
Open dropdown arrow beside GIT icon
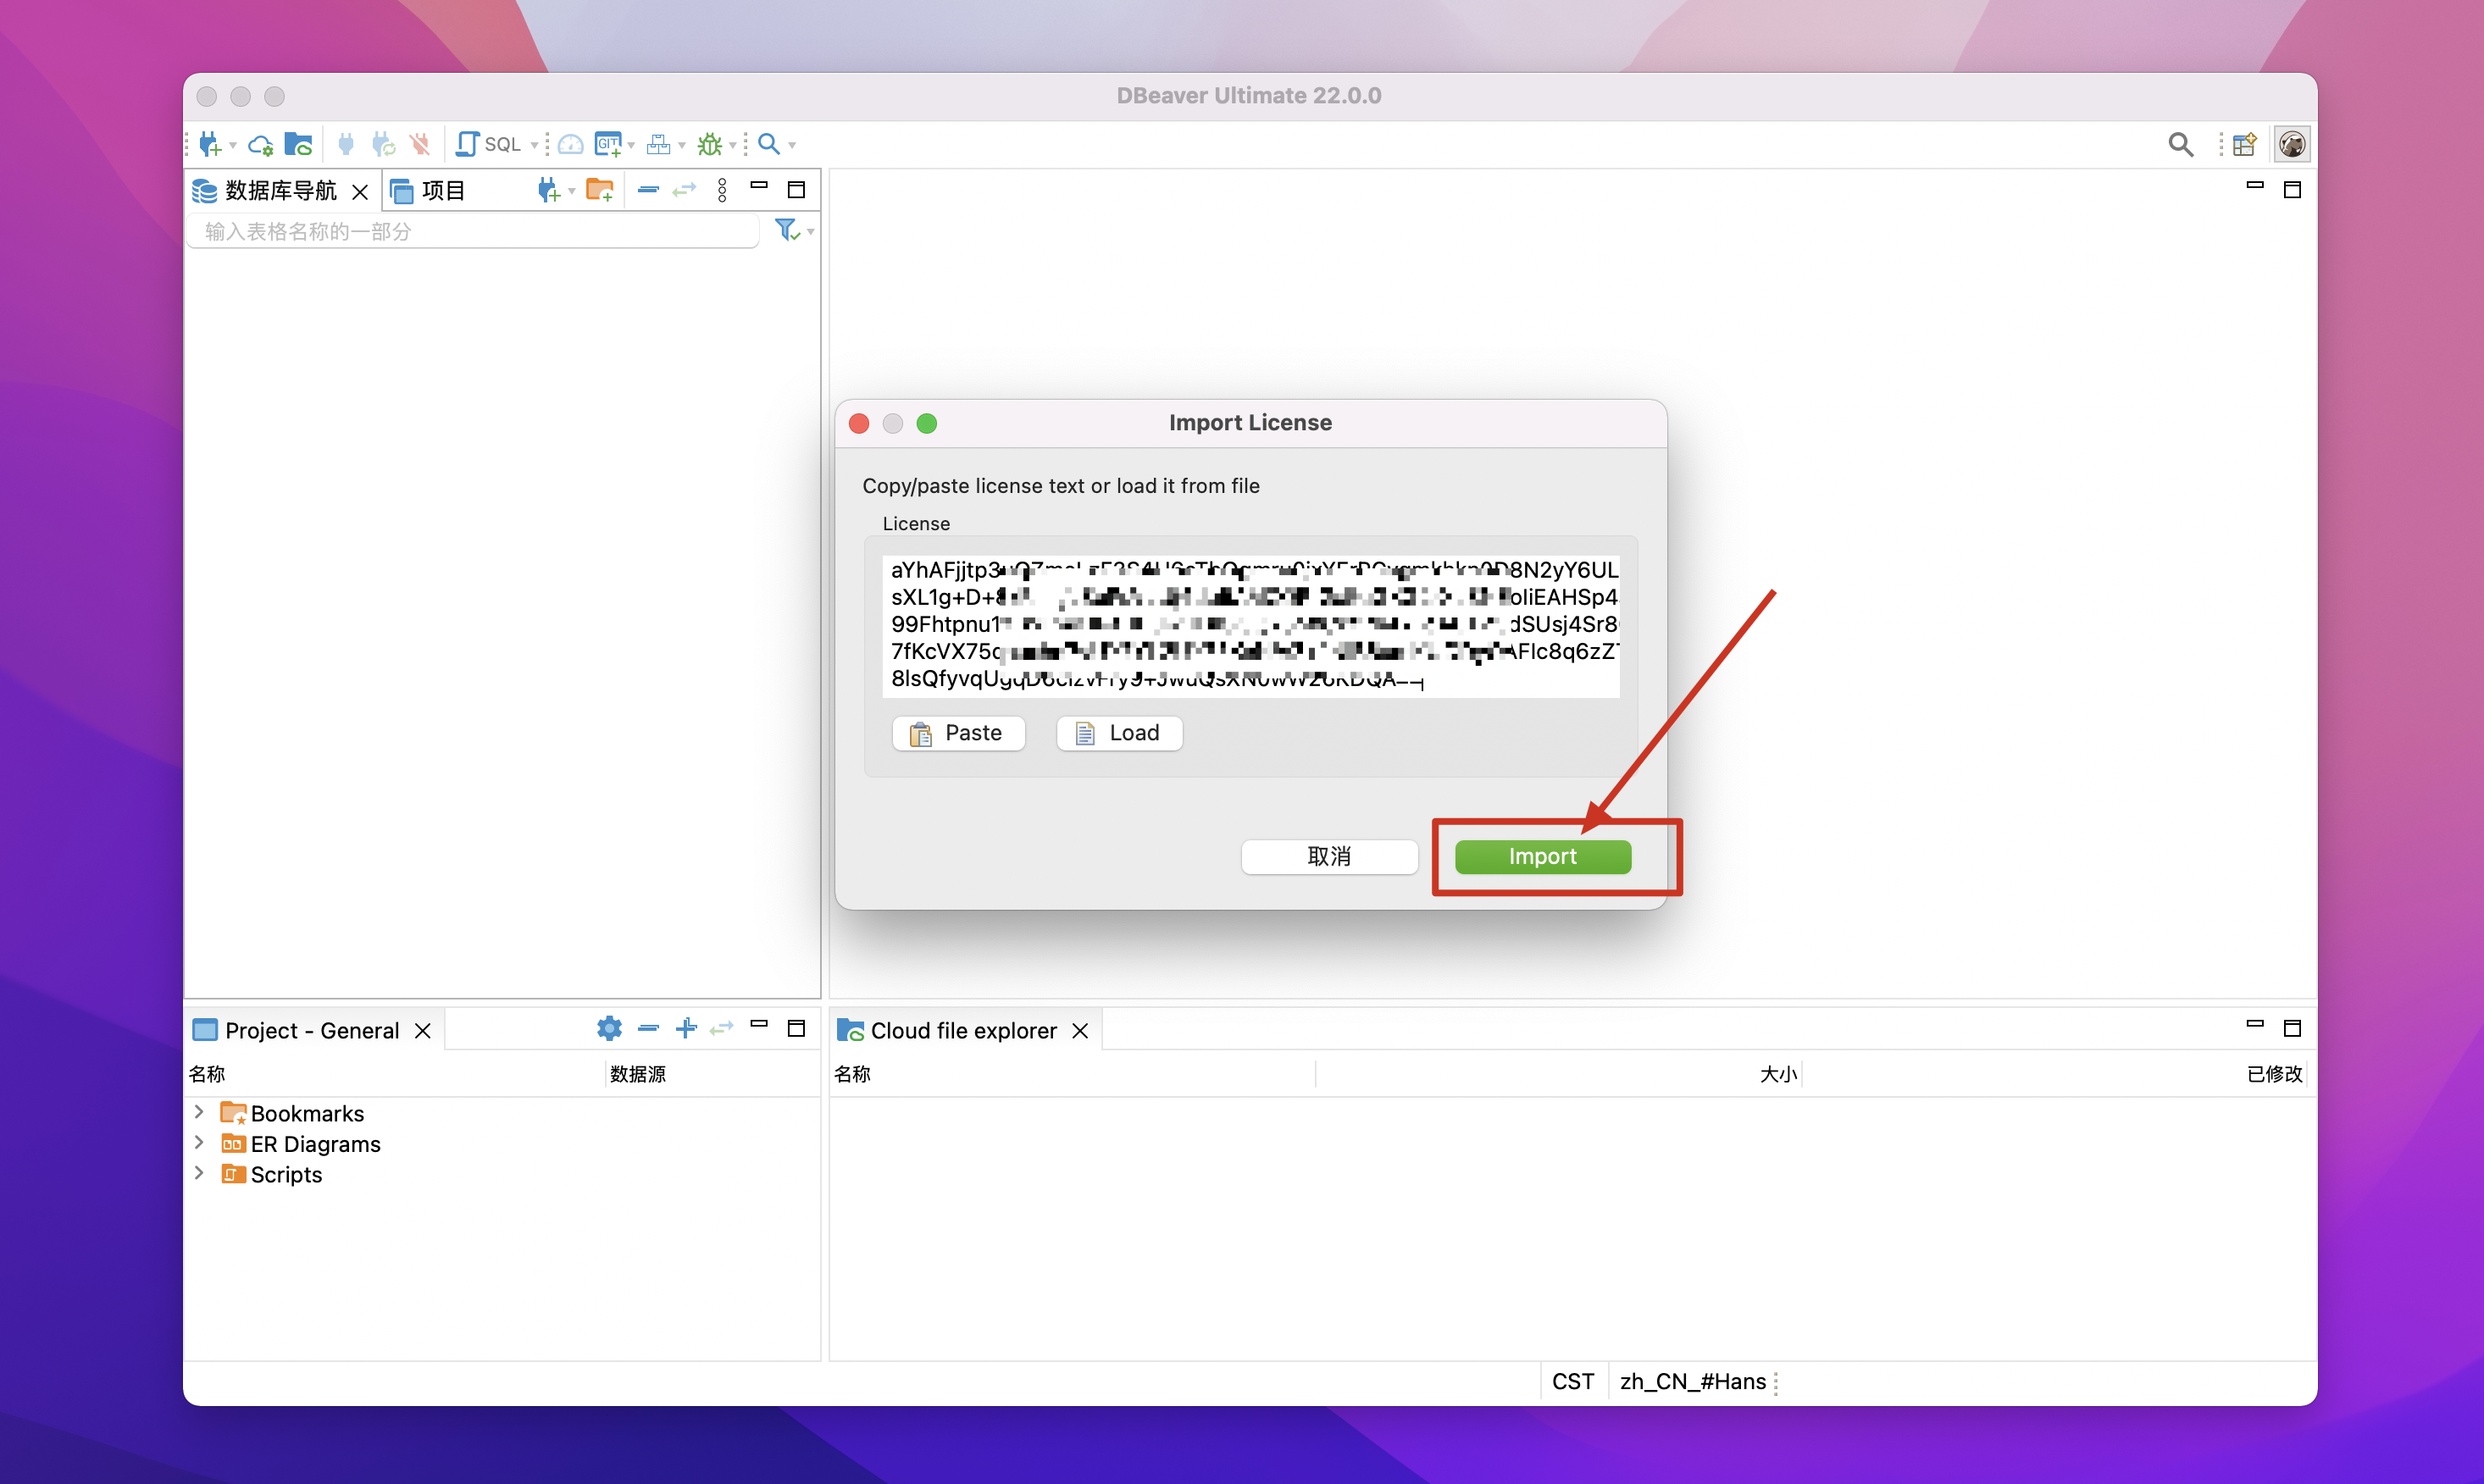pyautogui.click(x=631, y=146)
